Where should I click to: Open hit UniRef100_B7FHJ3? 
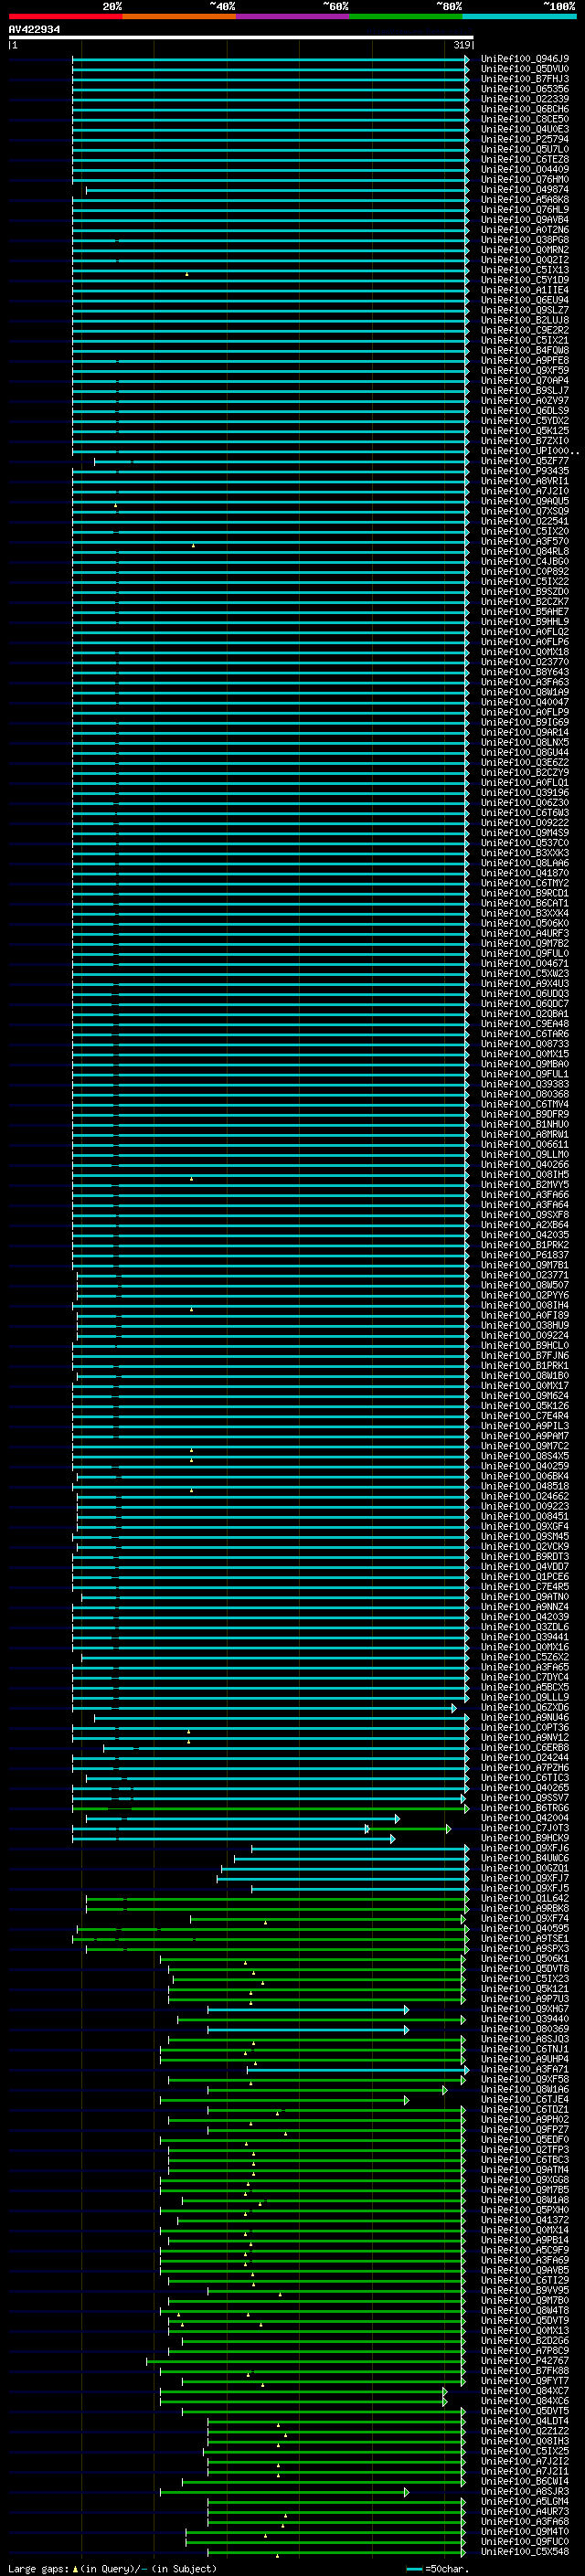pos(525,79)
